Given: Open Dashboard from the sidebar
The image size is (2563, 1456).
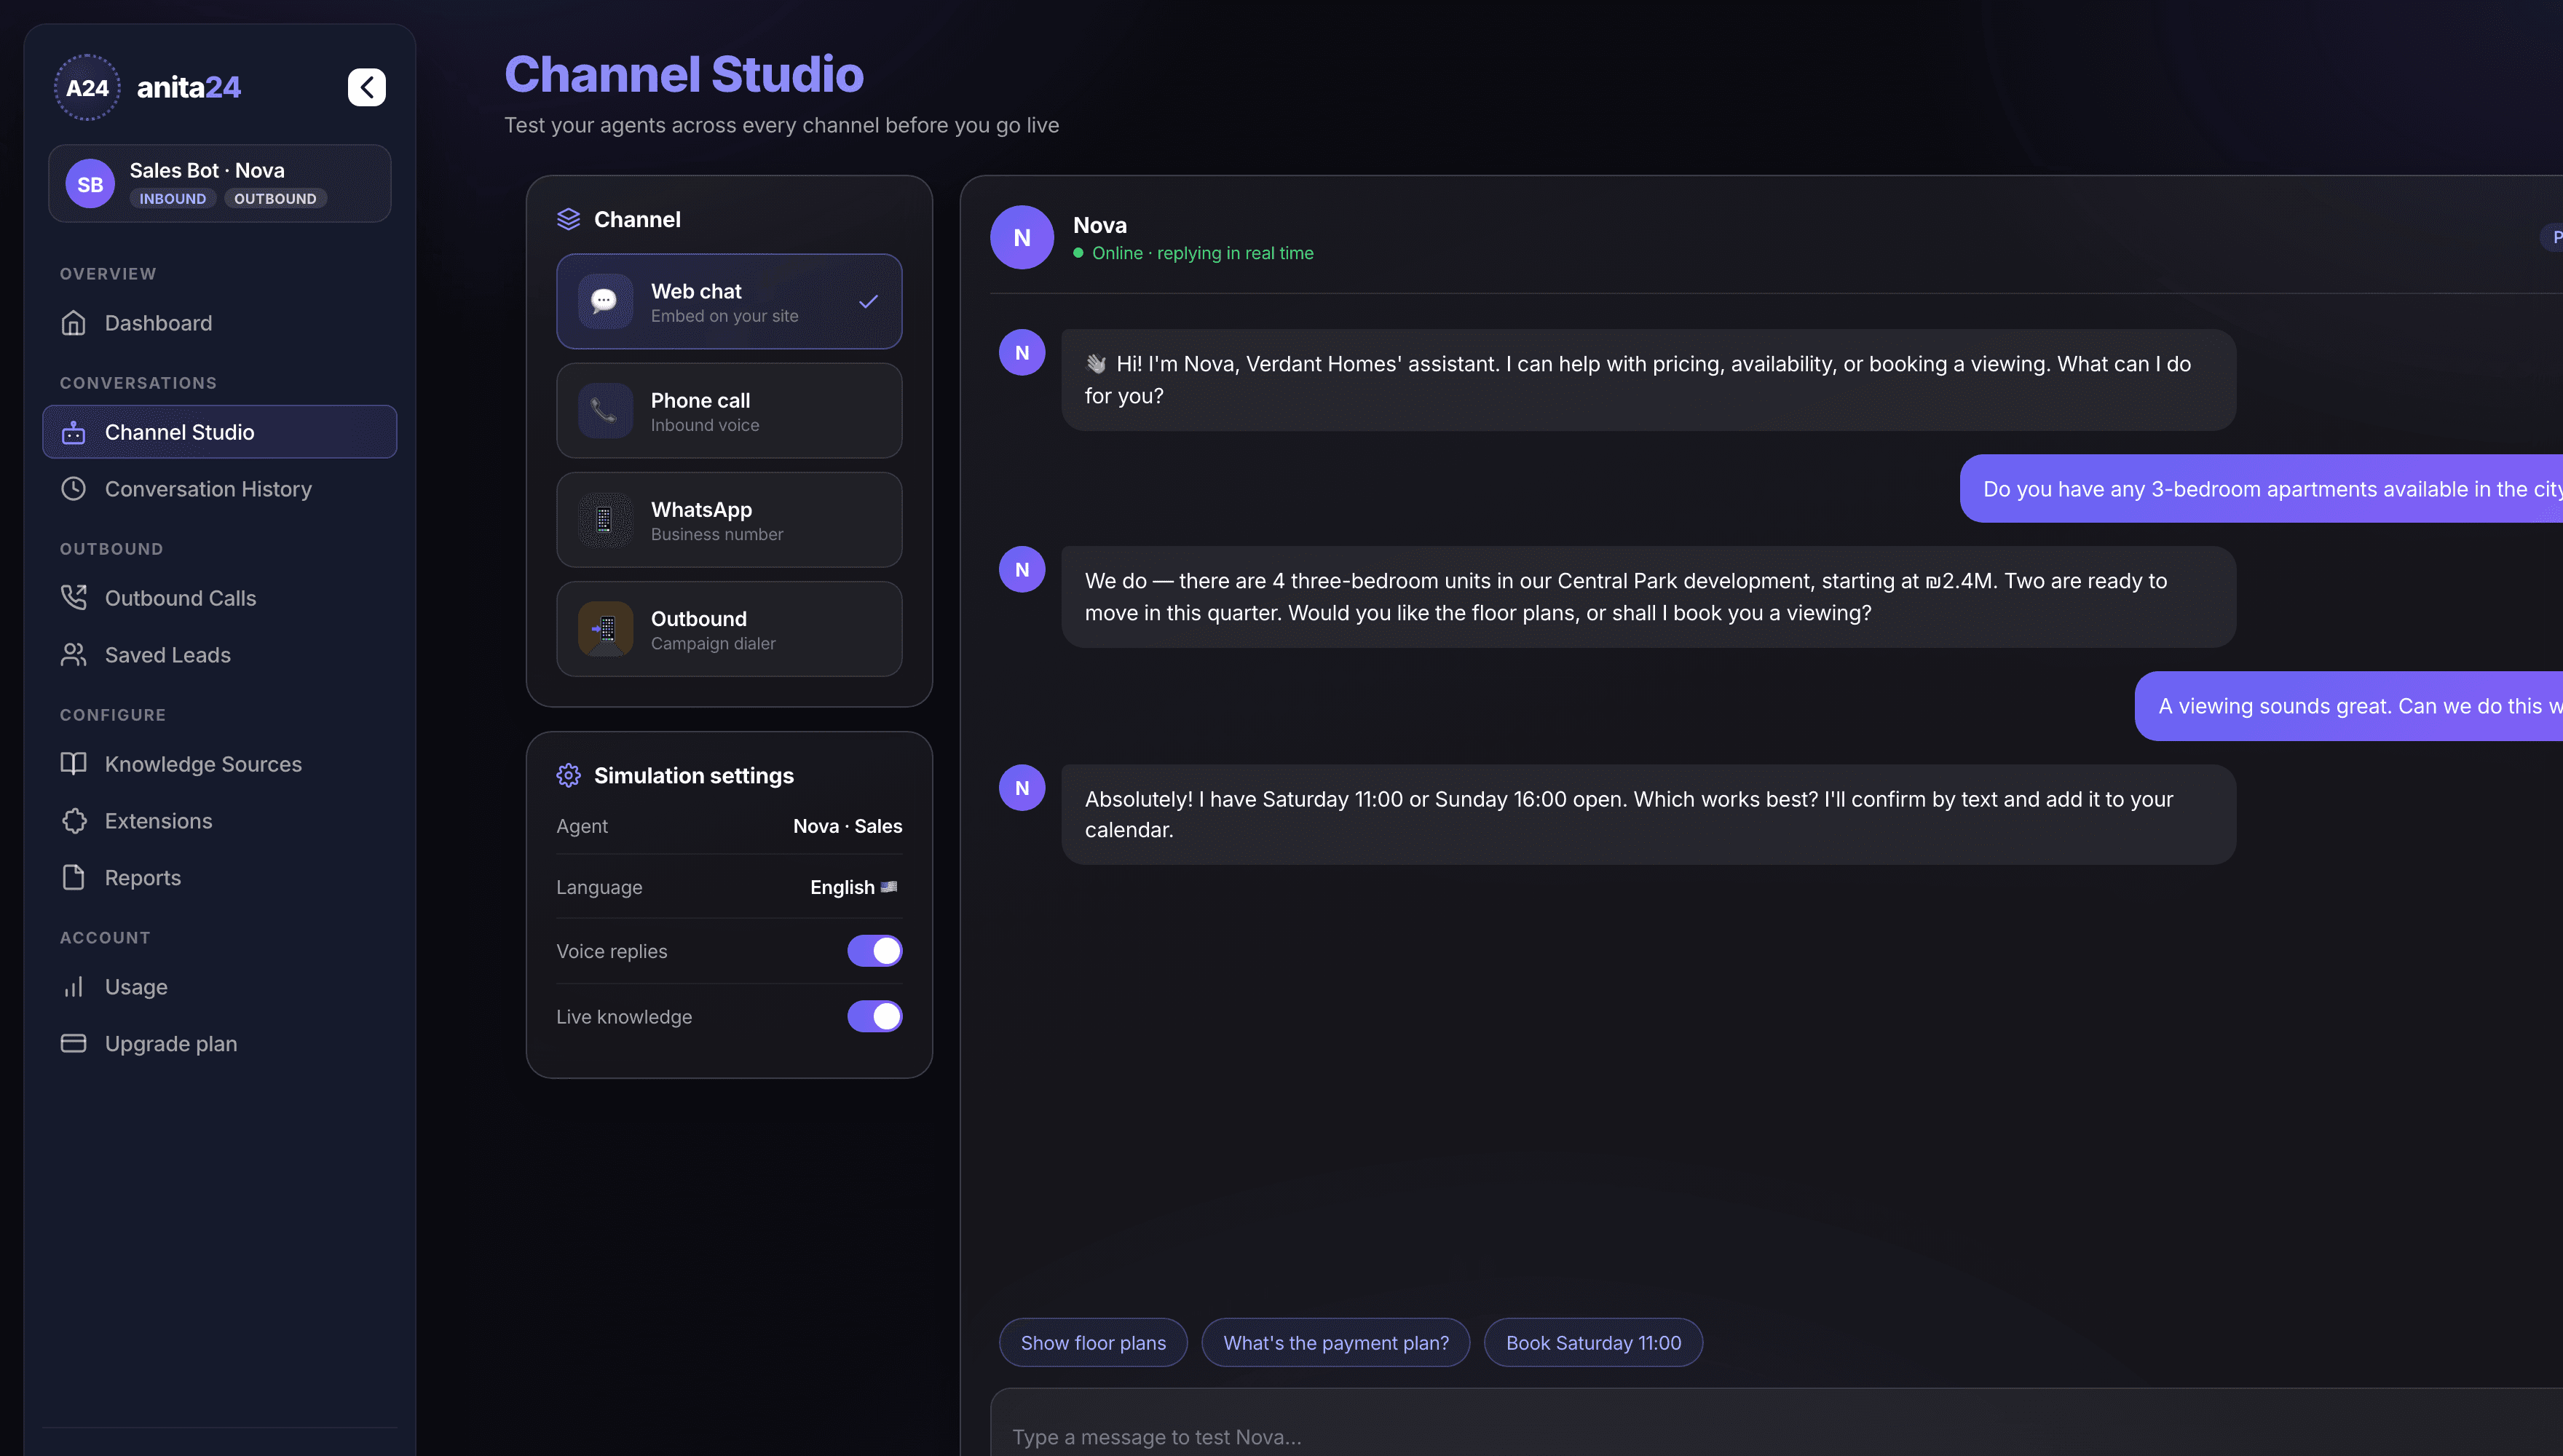Looking at the screenshot, I should pos(219,323).
